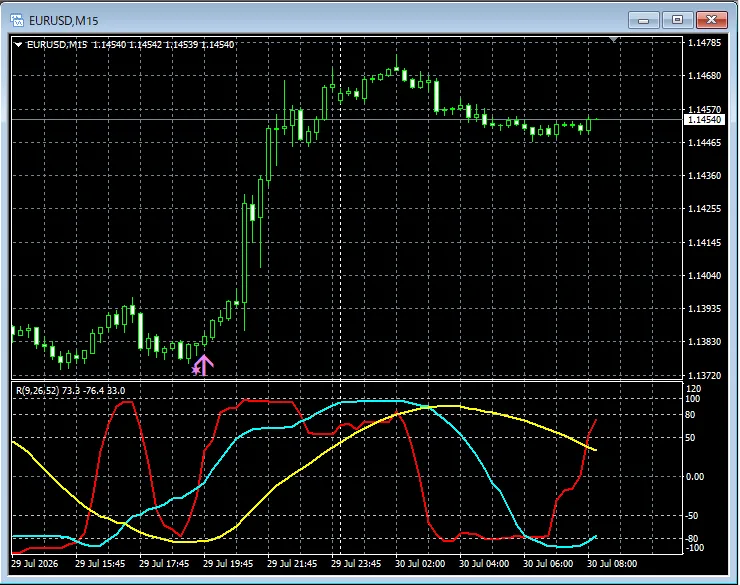The height and width of the screenshot is (585, 740).
Task: Click the indicator scale value 120
Action: (x=693, y=389)
